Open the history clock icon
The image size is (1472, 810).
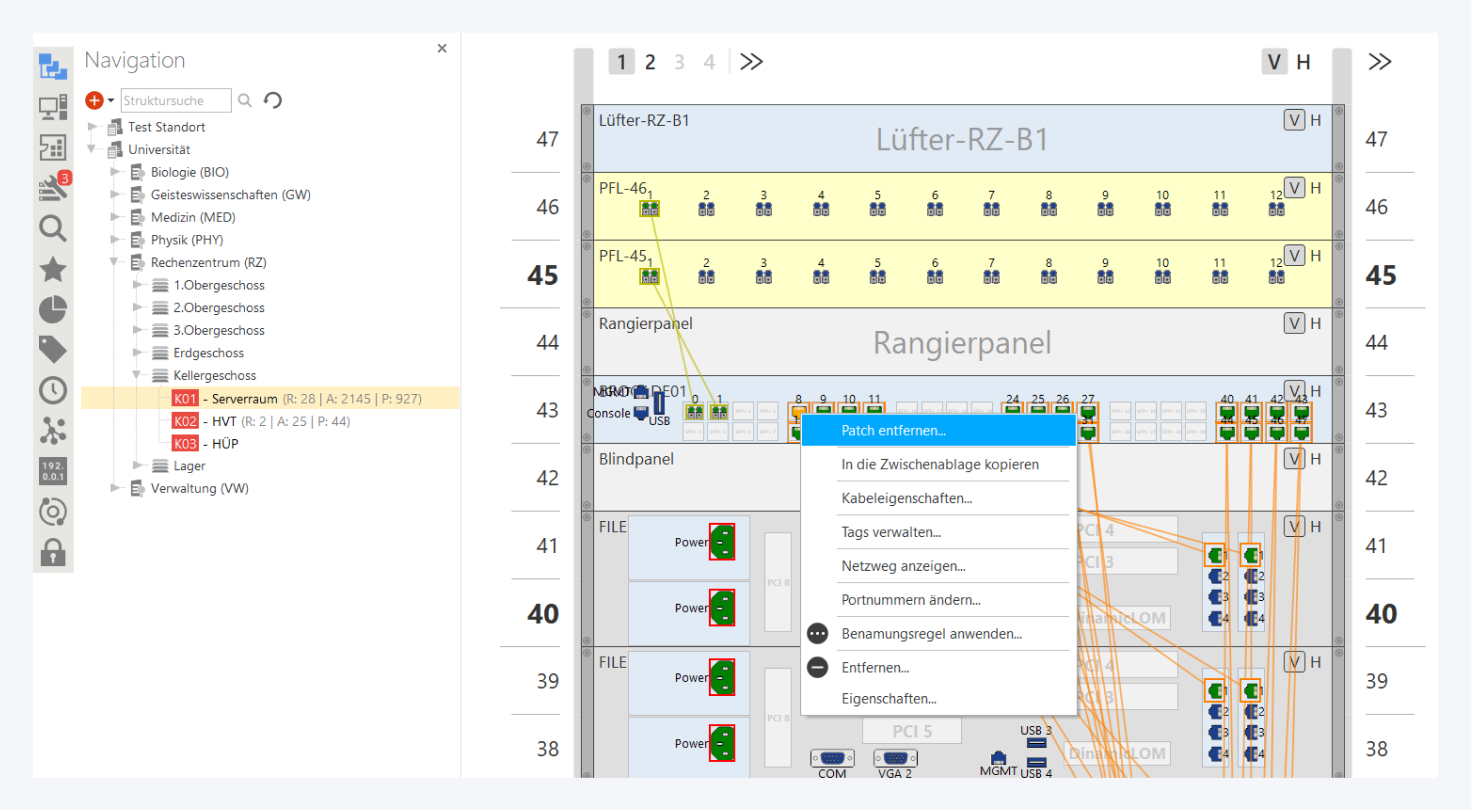(x=53, y=390)
